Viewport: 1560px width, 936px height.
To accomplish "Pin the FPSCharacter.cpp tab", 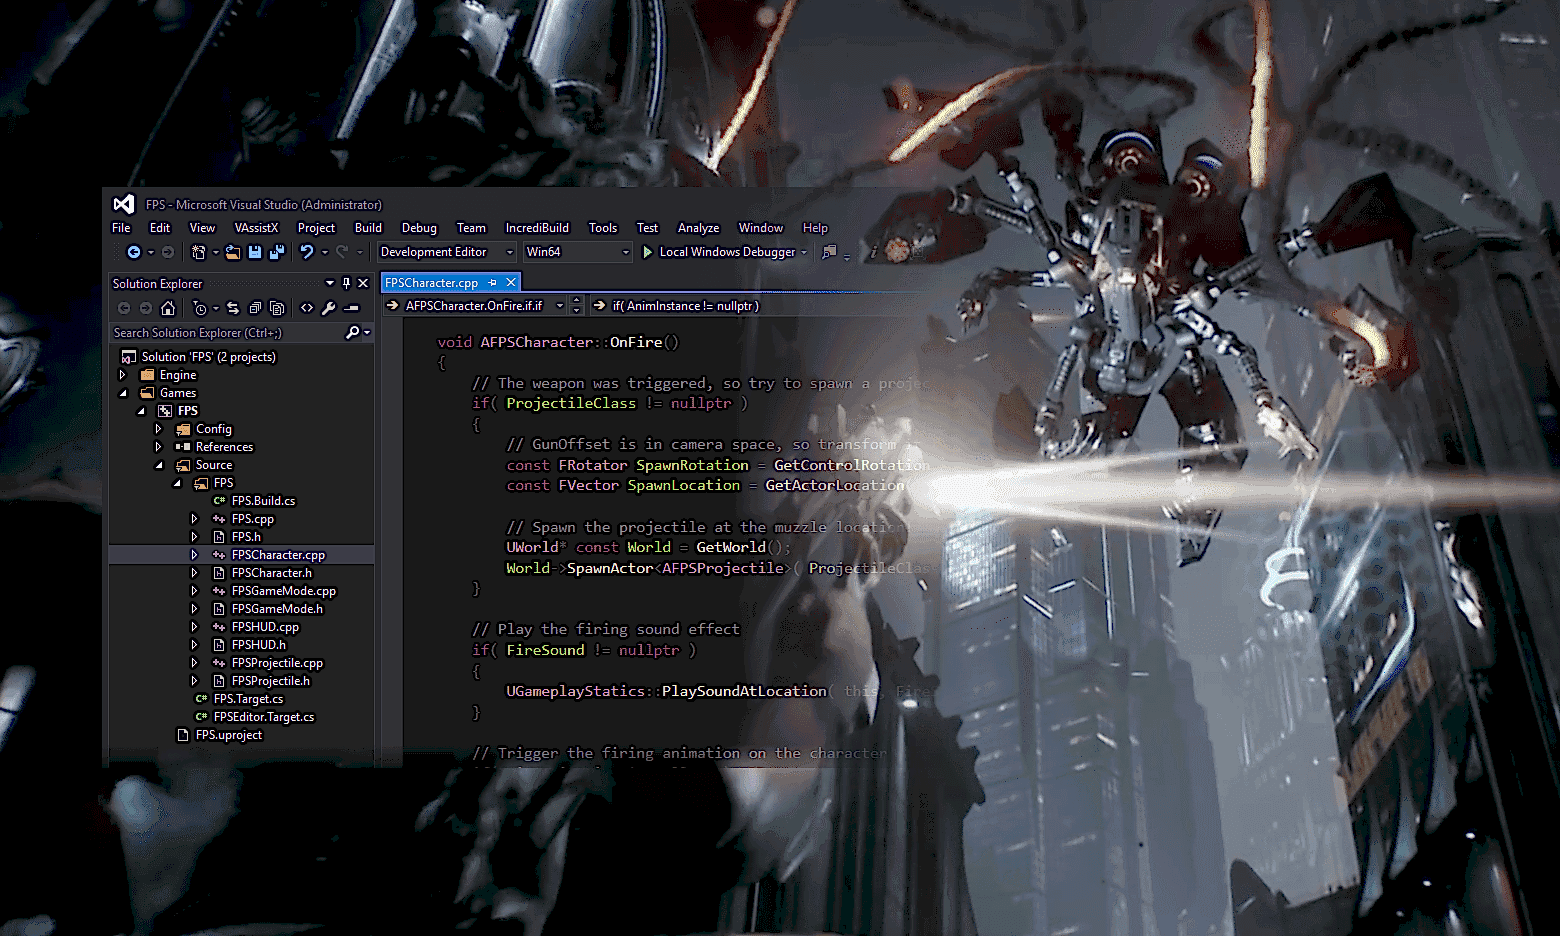I will 493,283.
